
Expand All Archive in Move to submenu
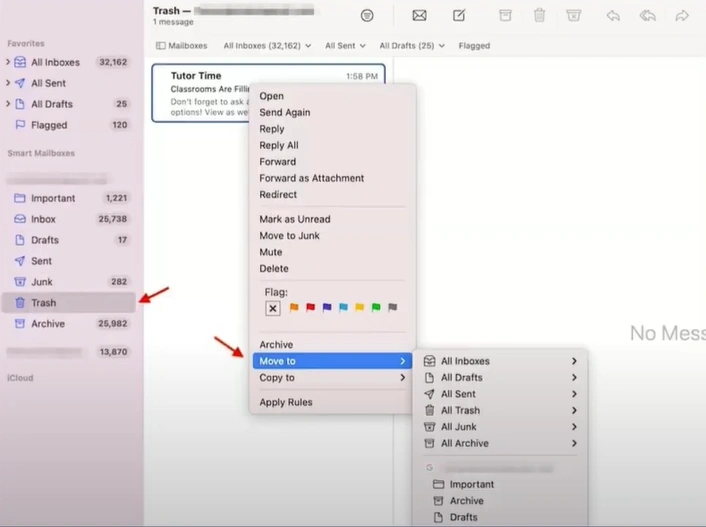[500, 443]
